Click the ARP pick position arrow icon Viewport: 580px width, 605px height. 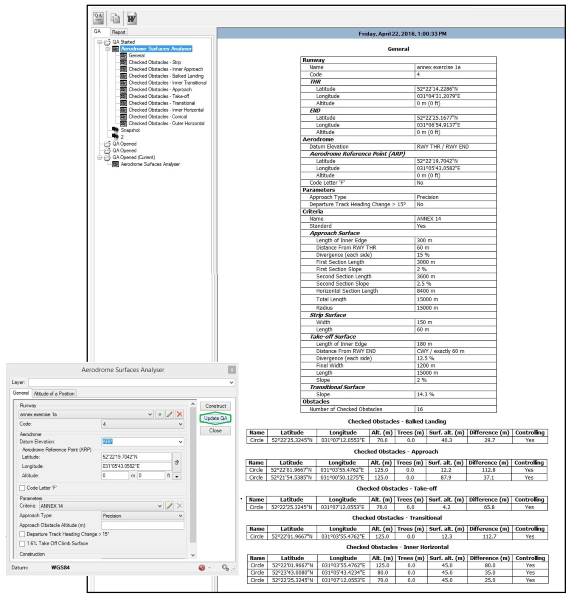point(177,462)
